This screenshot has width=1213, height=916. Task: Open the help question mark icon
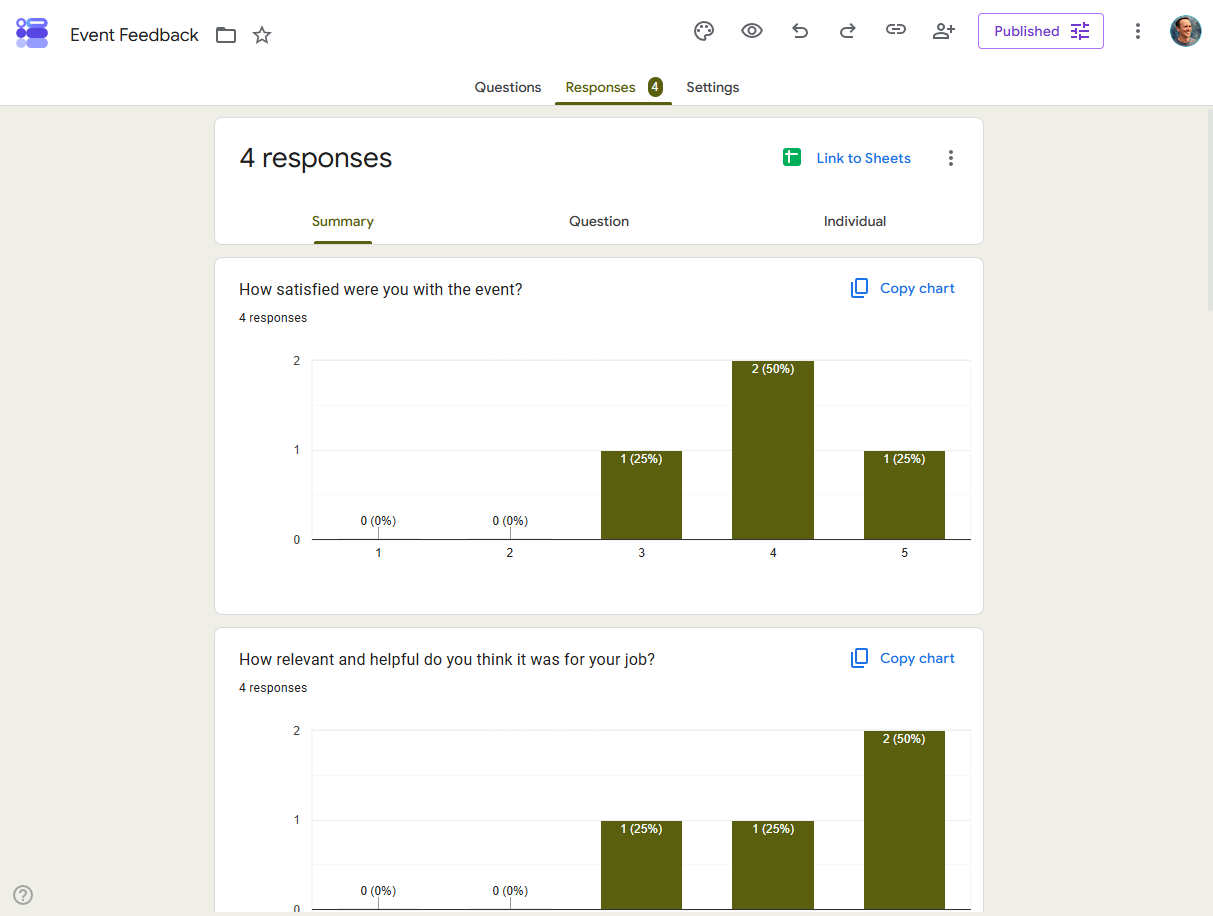(x=23, y=895)
